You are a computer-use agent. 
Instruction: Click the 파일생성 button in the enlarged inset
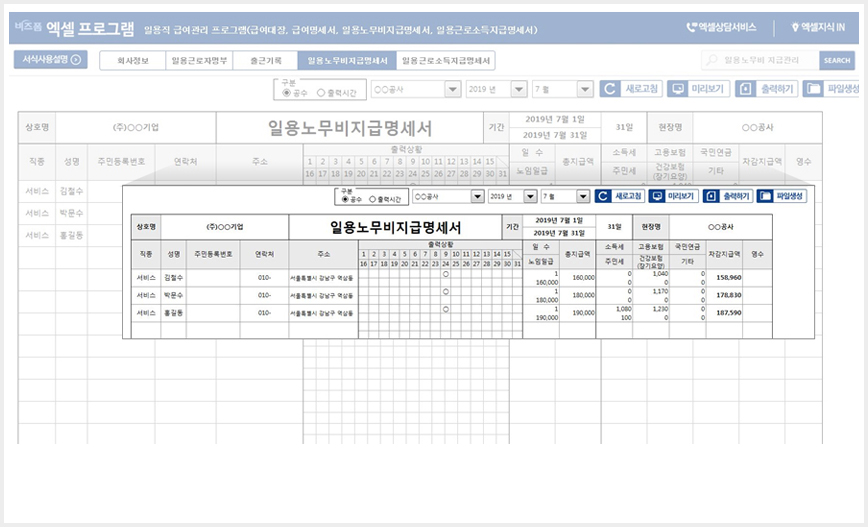point(782,196)
